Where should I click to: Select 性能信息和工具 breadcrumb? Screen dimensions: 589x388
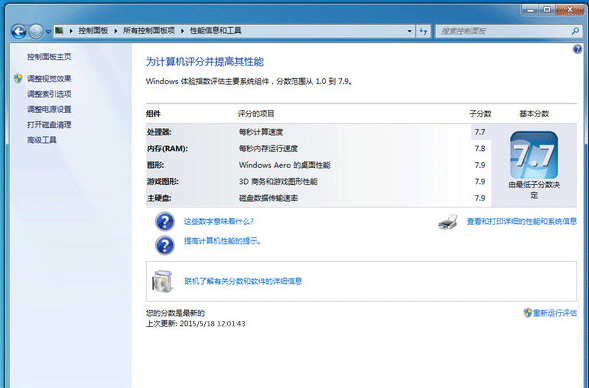(x=216, y=31)
